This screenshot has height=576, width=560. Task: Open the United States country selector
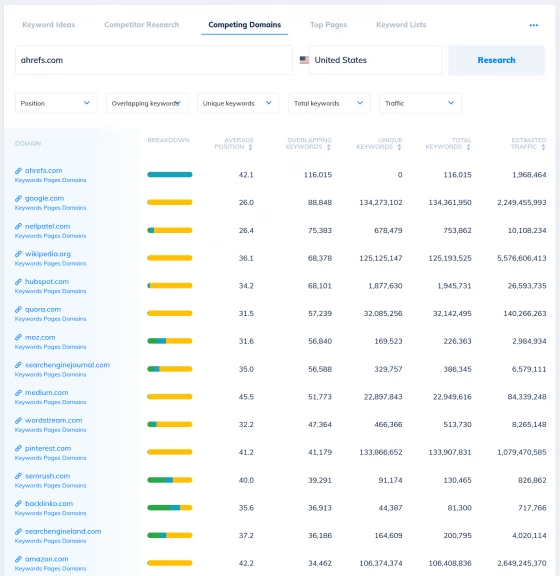[375, 60]
